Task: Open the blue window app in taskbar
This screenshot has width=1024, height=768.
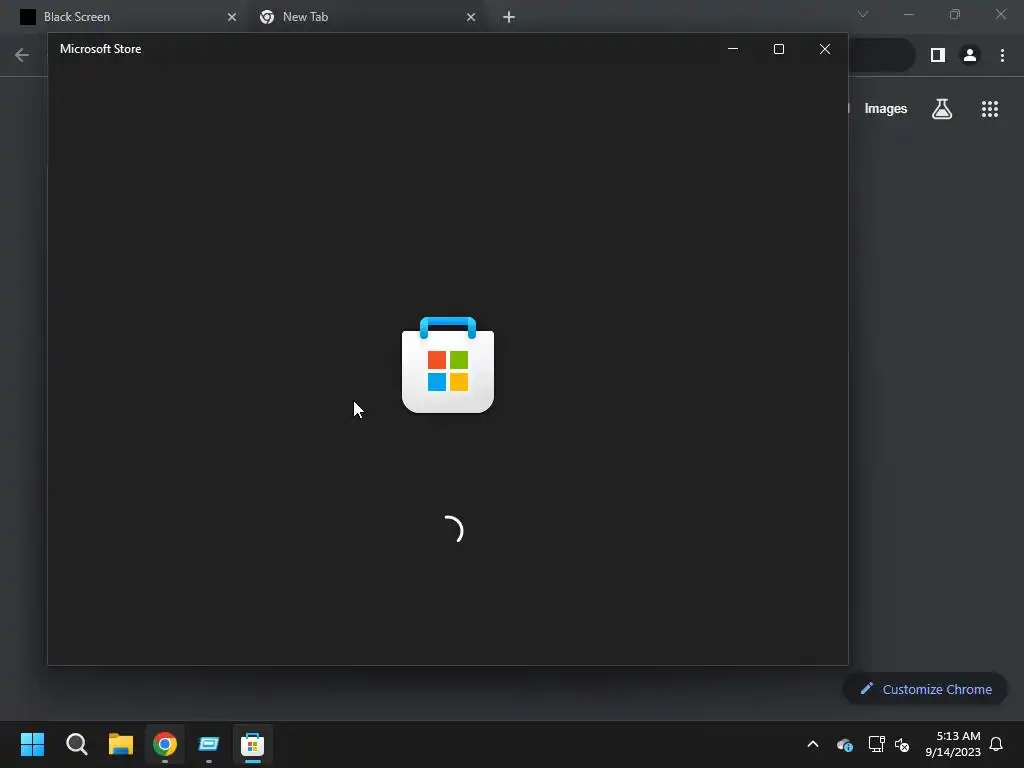Action: point(208,744)
